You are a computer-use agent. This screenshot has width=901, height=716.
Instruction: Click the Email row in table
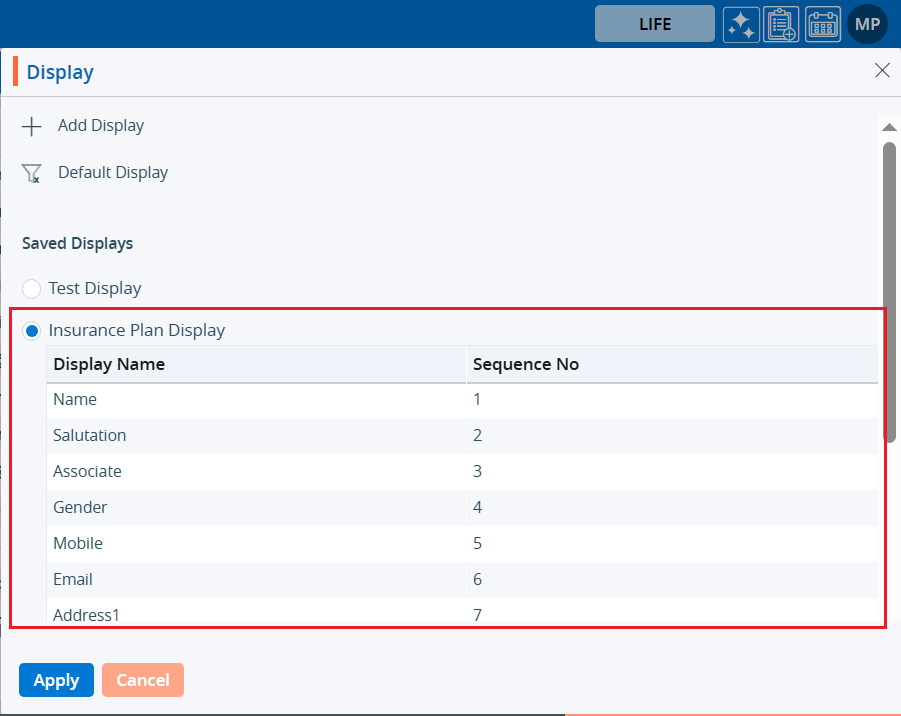click(73, 579)
